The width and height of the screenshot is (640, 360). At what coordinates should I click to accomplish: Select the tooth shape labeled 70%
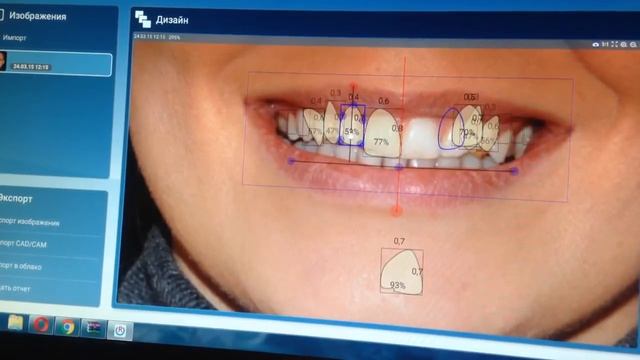click(468, 127)
